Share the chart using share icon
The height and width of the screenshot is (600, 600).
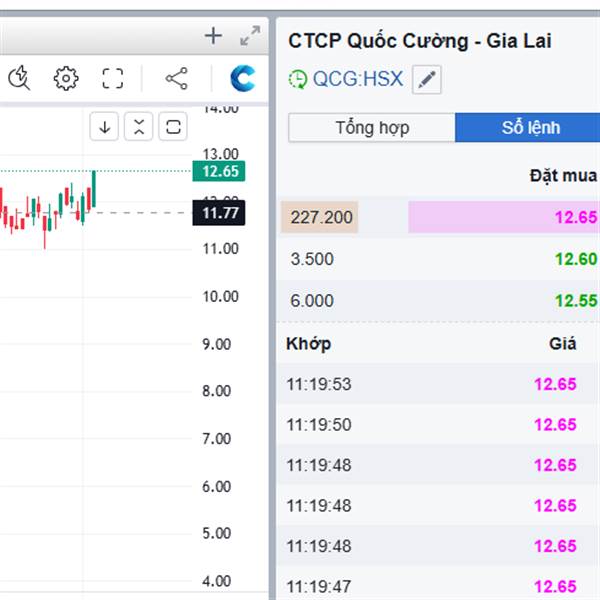click(x=177, y=78)
